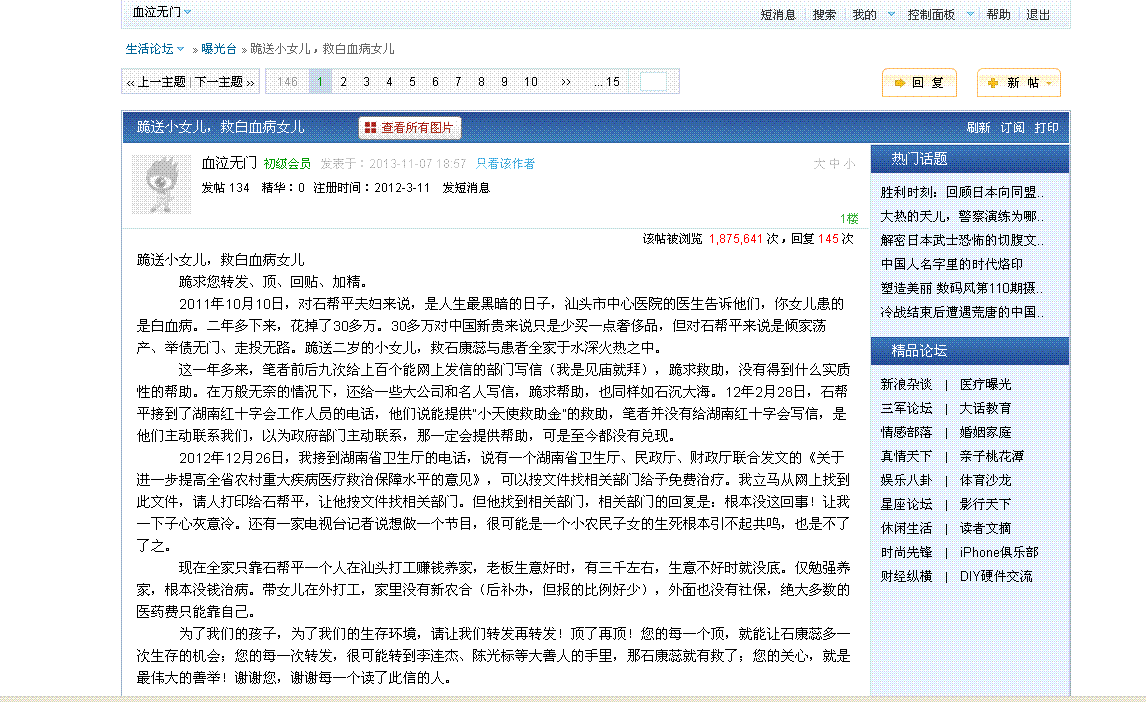The image size is (1146, 702).
Task: Visit the 影行天下 forum
Action: 985,505
